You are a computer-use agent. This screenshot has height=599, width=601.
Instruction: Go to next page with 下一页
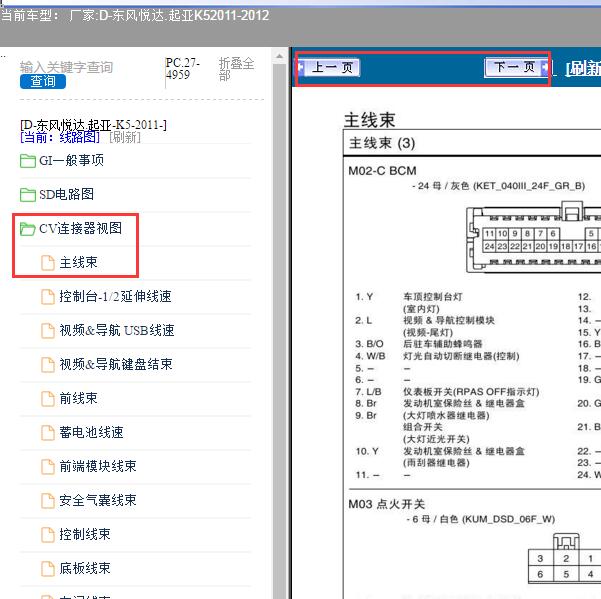[x=515, y=68]
